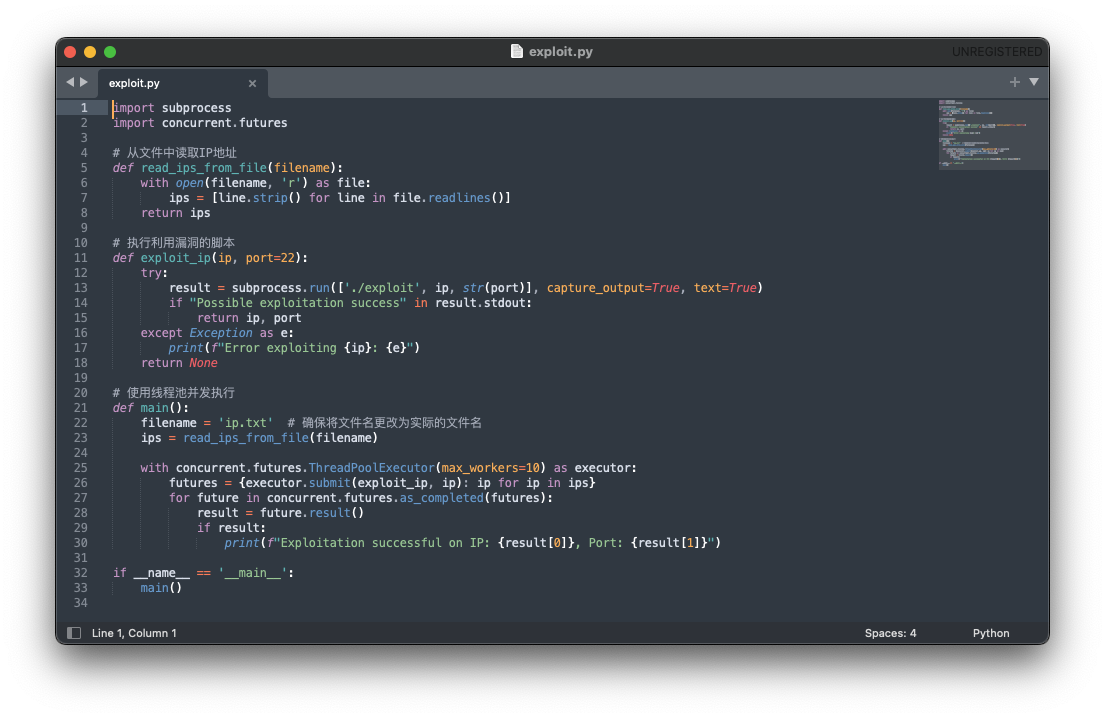Click 'def main():' on line 21

[x=151, y=408]
